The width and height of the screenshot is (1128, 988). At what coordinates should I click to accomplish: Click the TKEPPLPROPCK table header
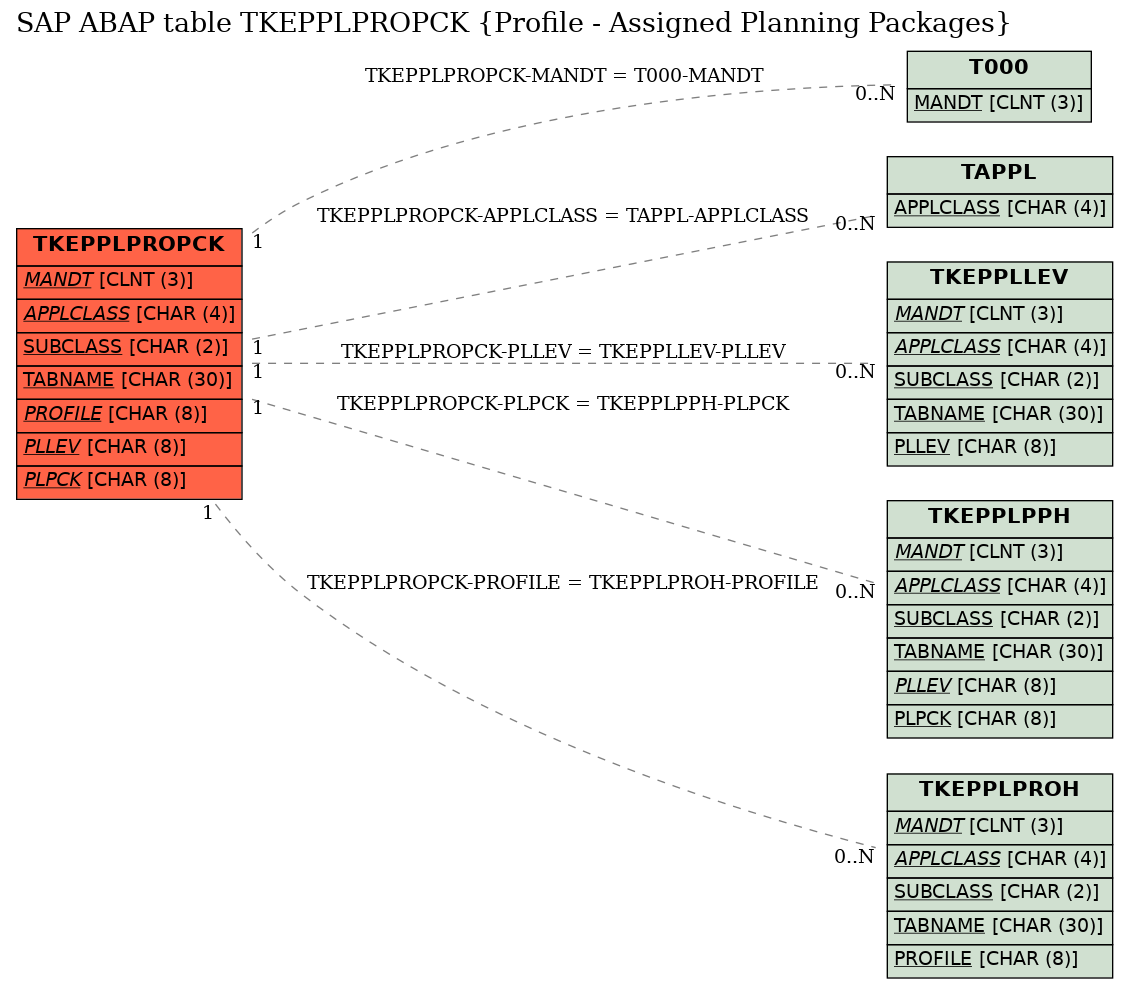[x=129, y=247]
